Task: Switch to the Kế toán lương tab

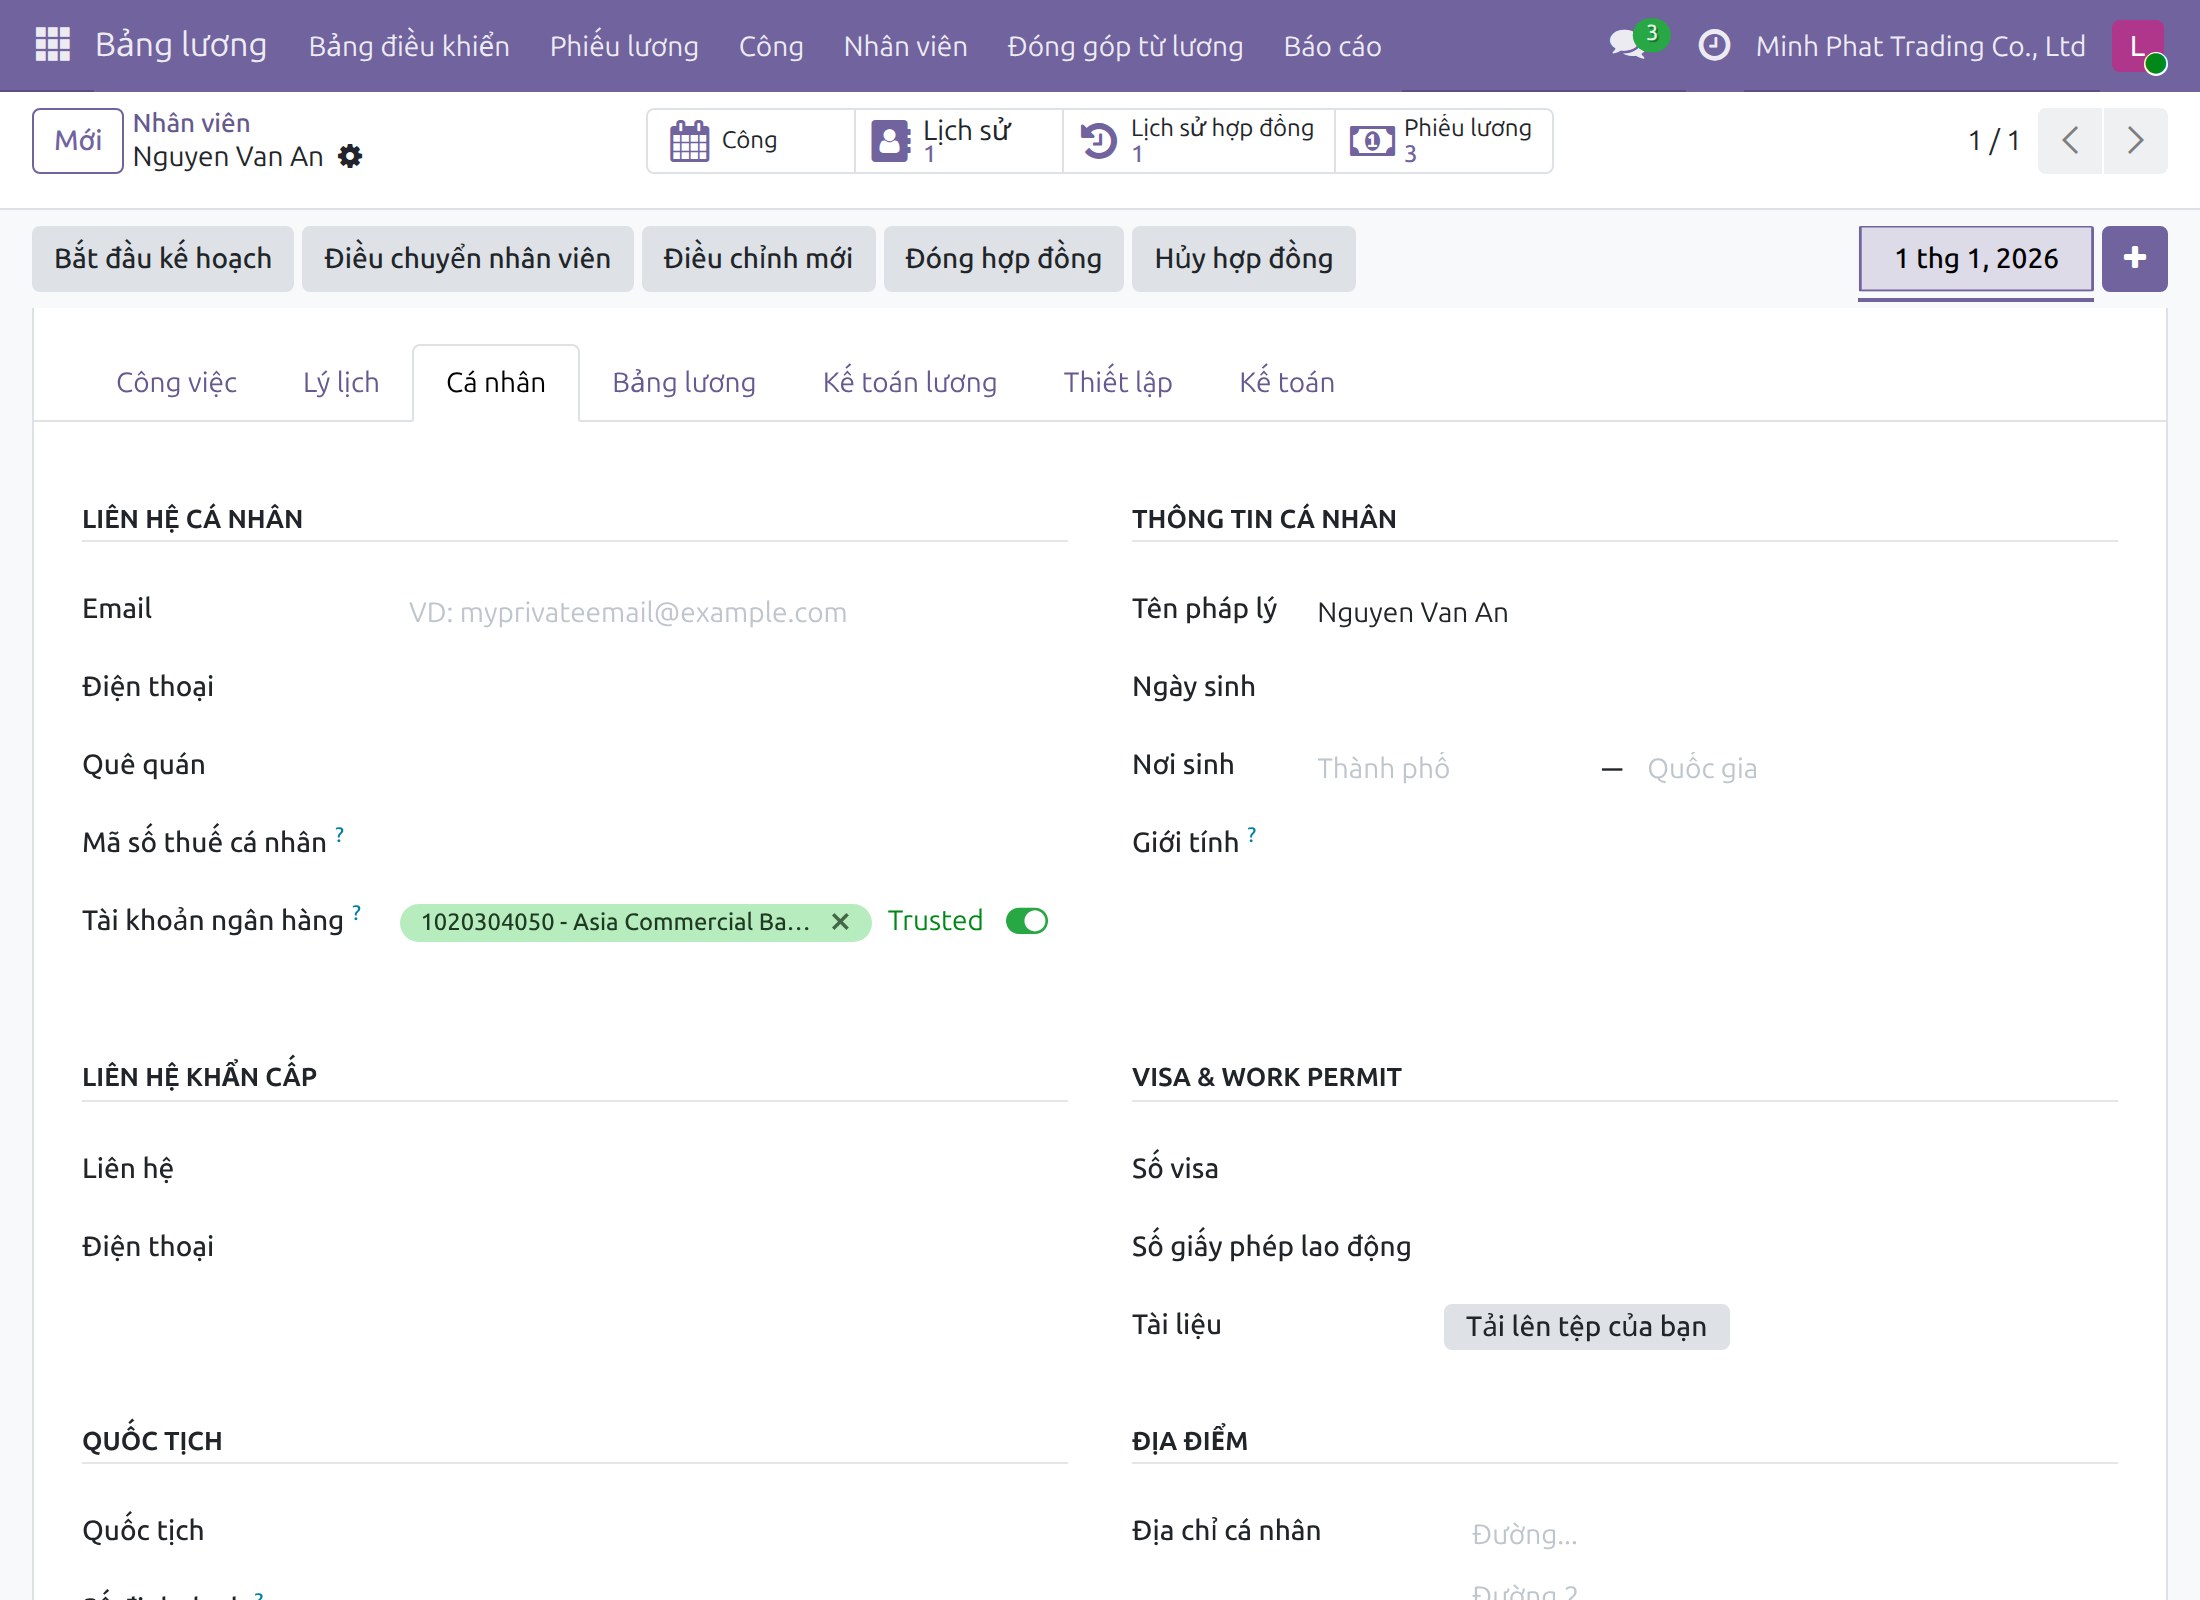Action: point(910,383)
